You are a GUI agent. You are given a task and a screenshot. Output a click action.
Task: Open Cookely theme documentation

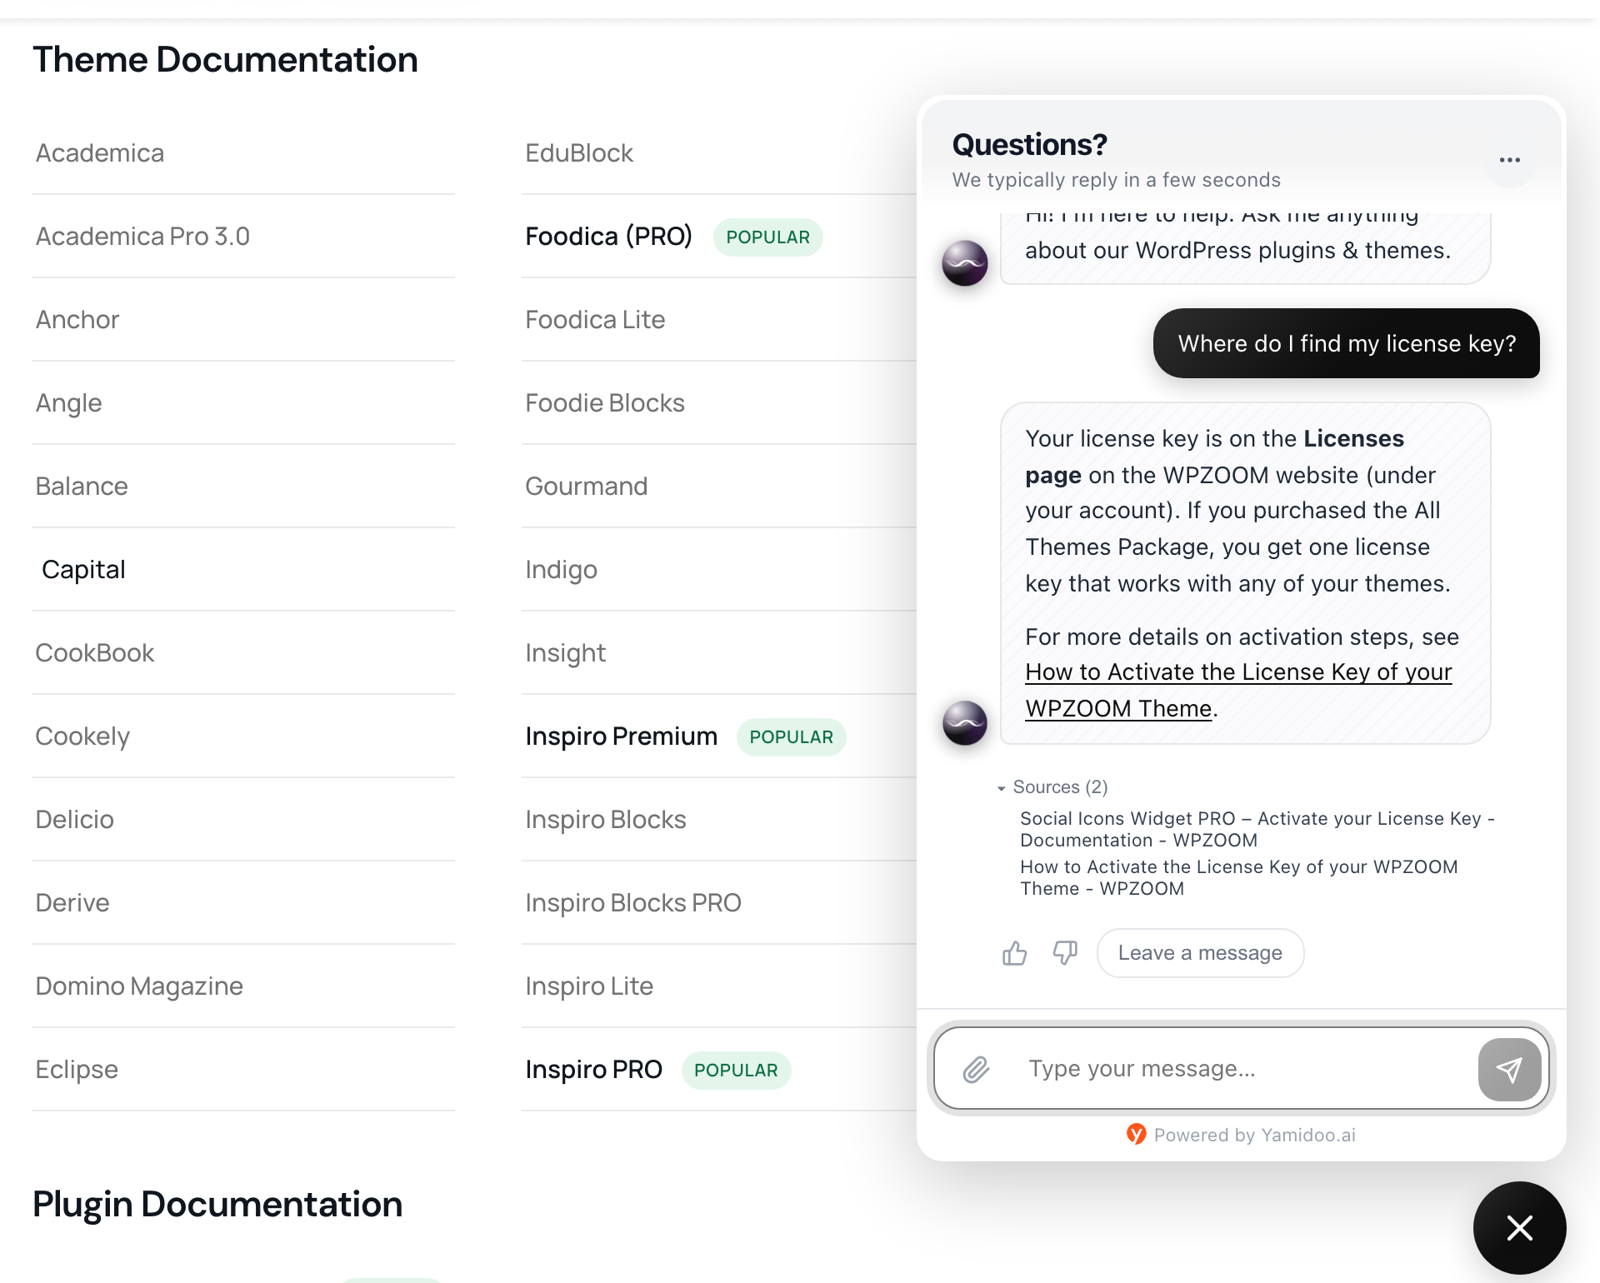pos(83,736)
